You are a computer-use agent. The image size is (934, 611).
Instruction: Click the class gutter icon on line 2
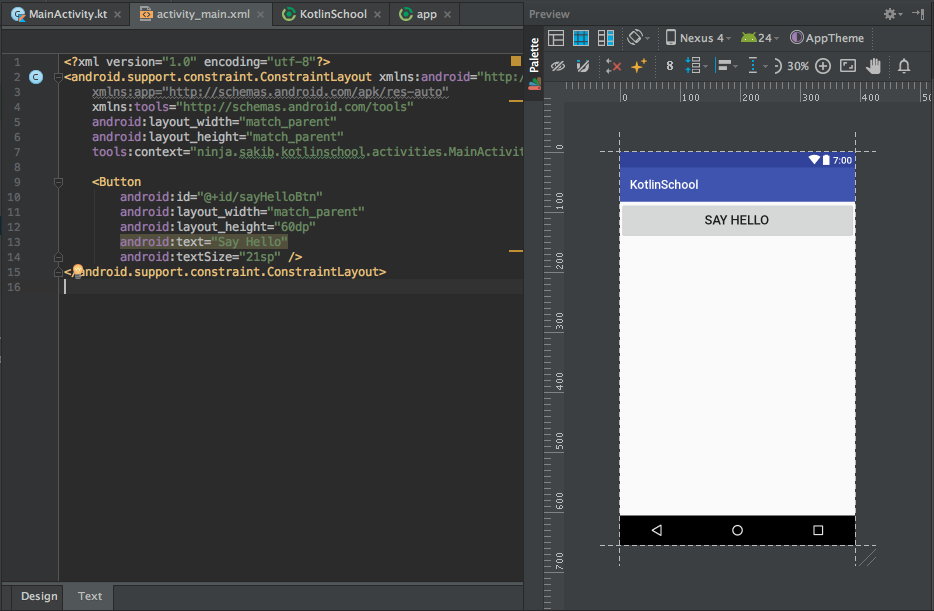pos(36,77)
